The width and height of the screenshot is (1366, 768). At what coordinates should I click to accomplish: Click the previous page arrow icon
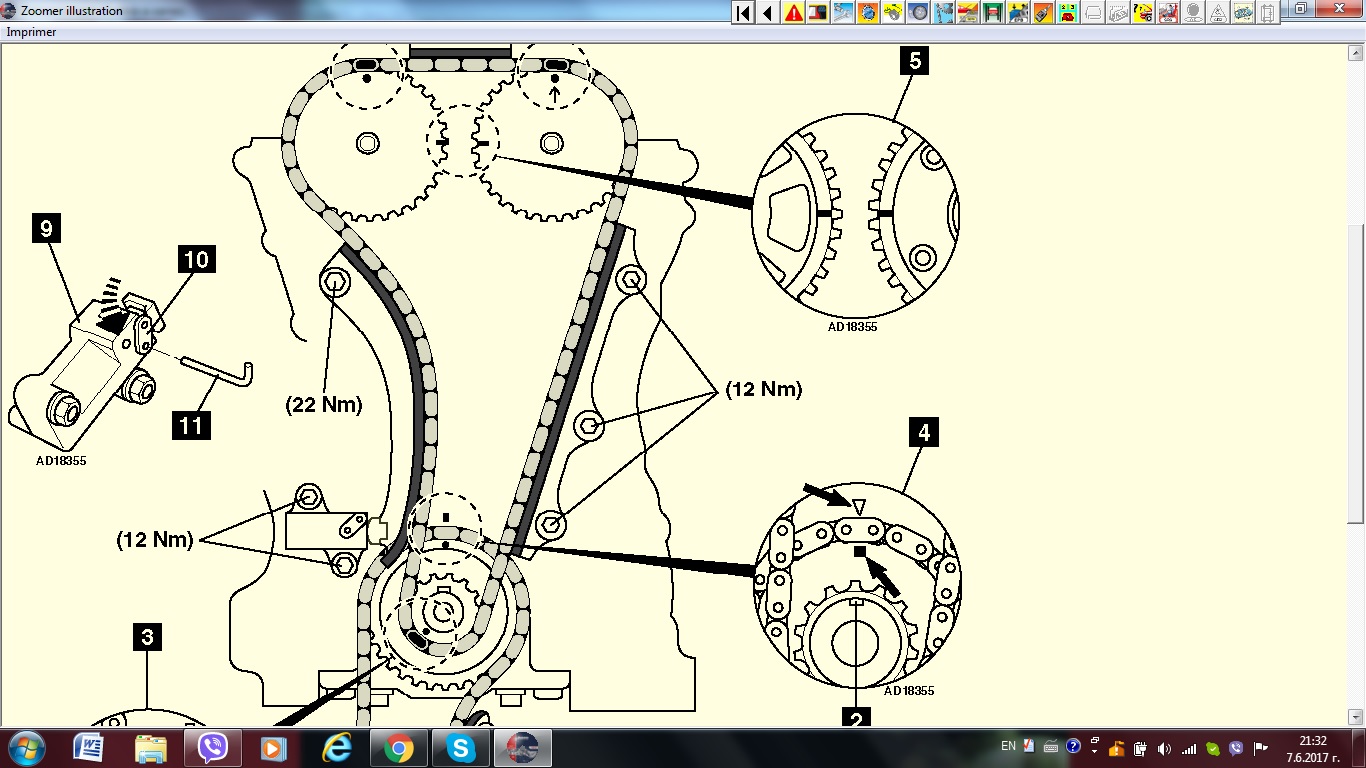[768, 13]
